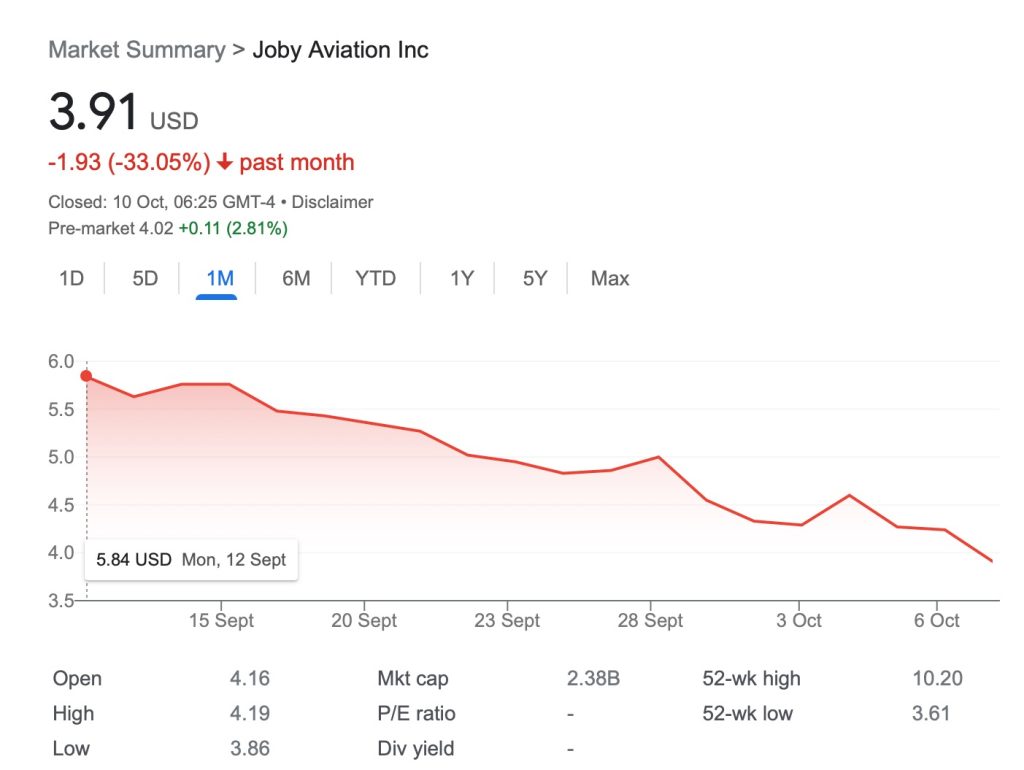Switch to the 6M time range
This screenshot has width=1024, height=770.
tap(296, 278)
